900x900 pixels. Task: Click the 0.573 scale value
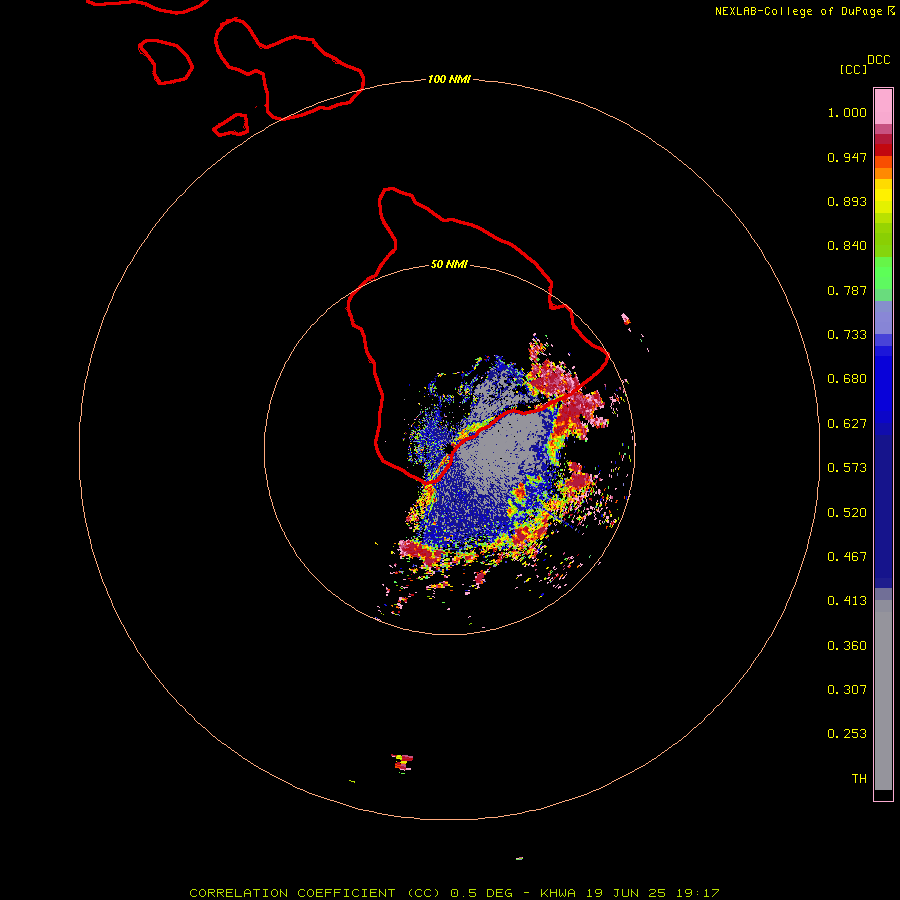click(847, 468)
